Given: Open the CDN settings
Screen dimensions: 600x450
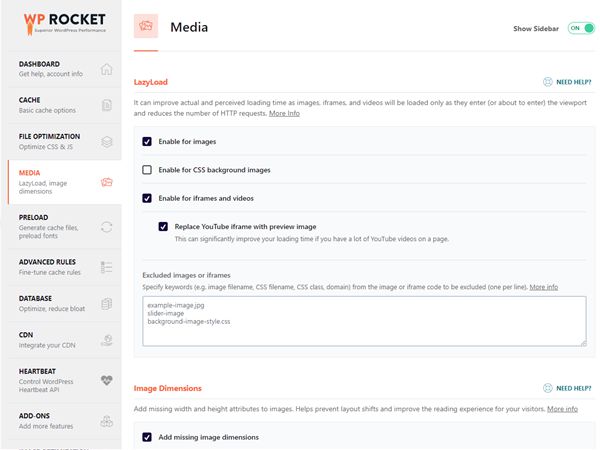Looking at the screenshot, I should 64,340.
